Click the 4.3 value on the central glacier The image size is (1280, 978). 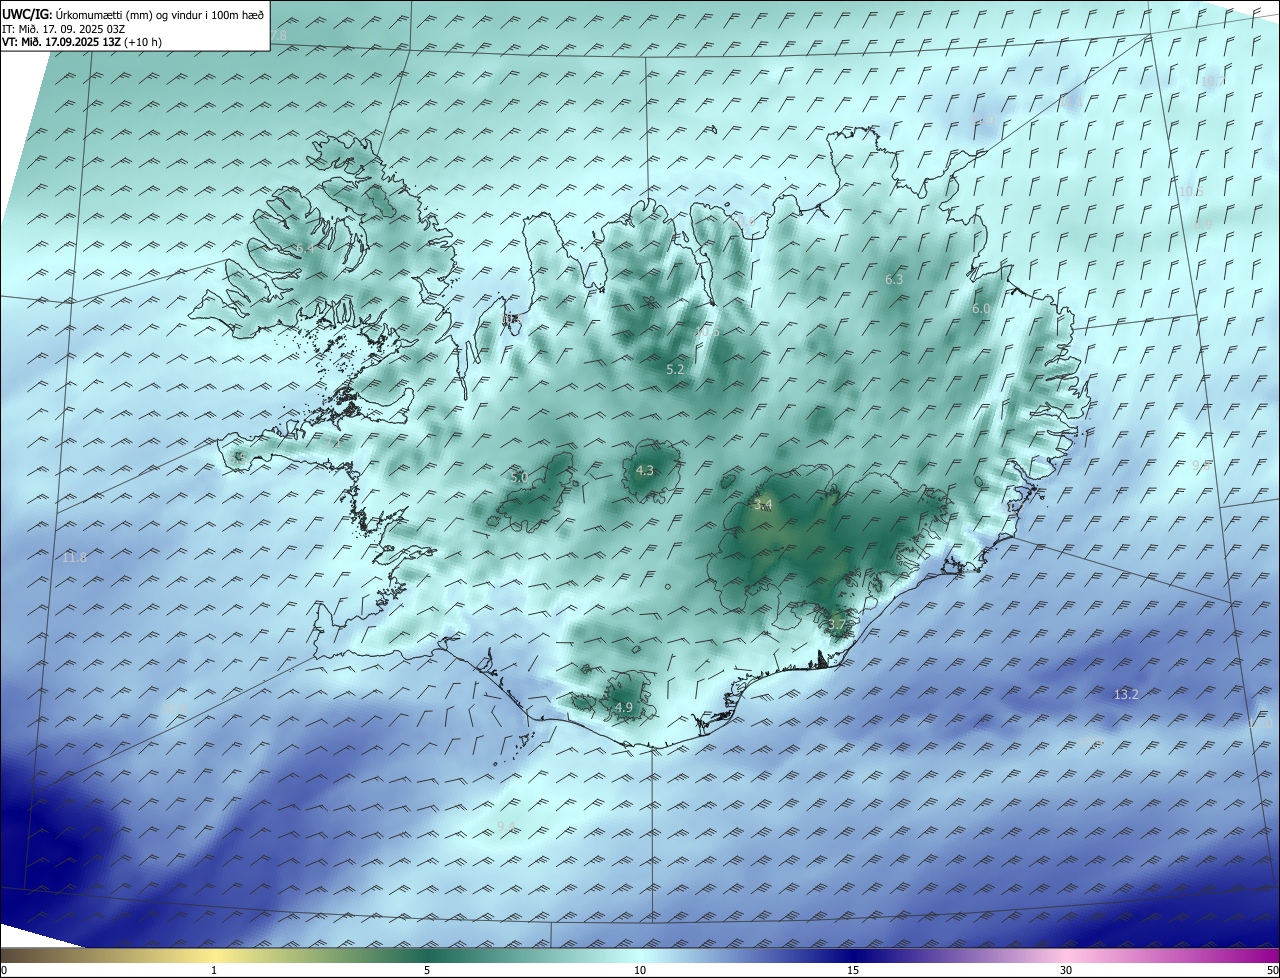point(645,470)
